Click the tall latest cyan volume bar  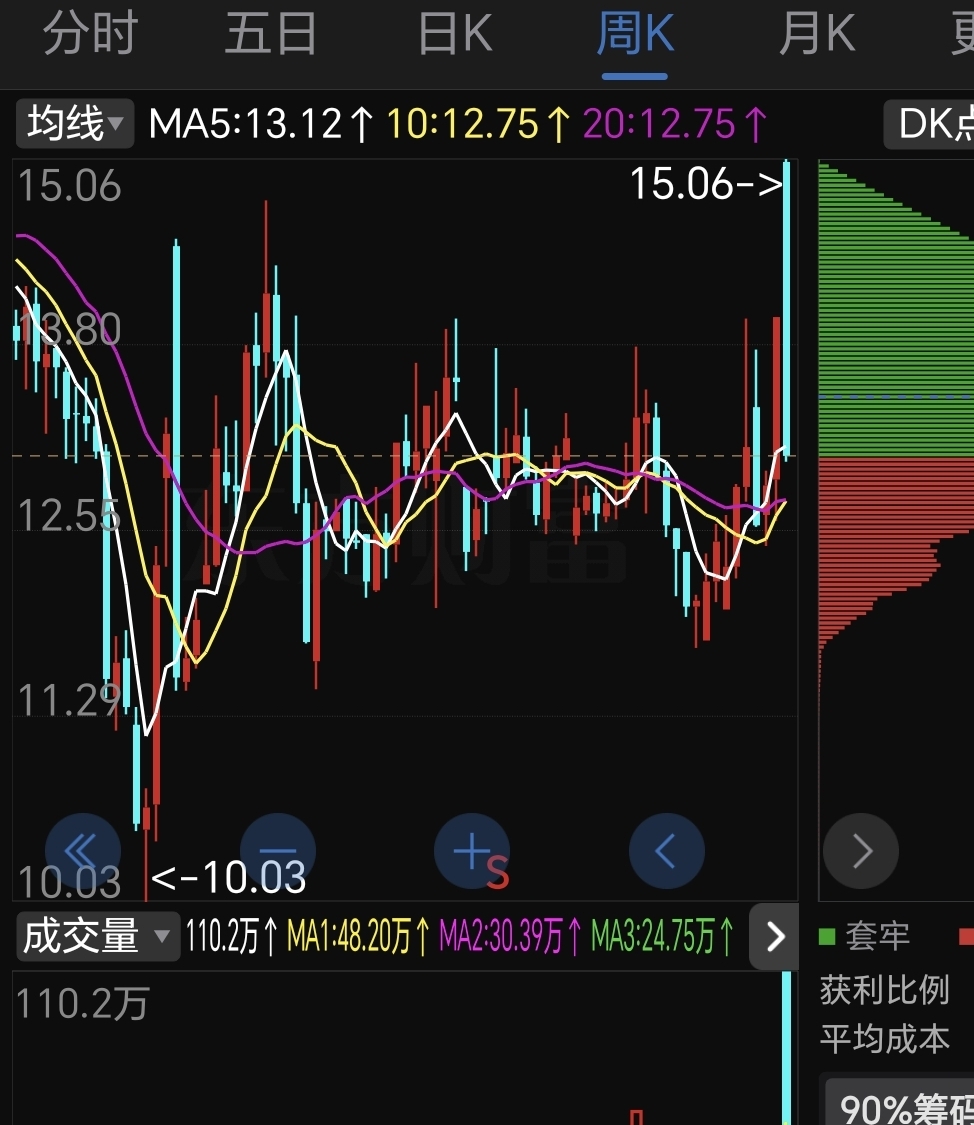point(787,1048)
